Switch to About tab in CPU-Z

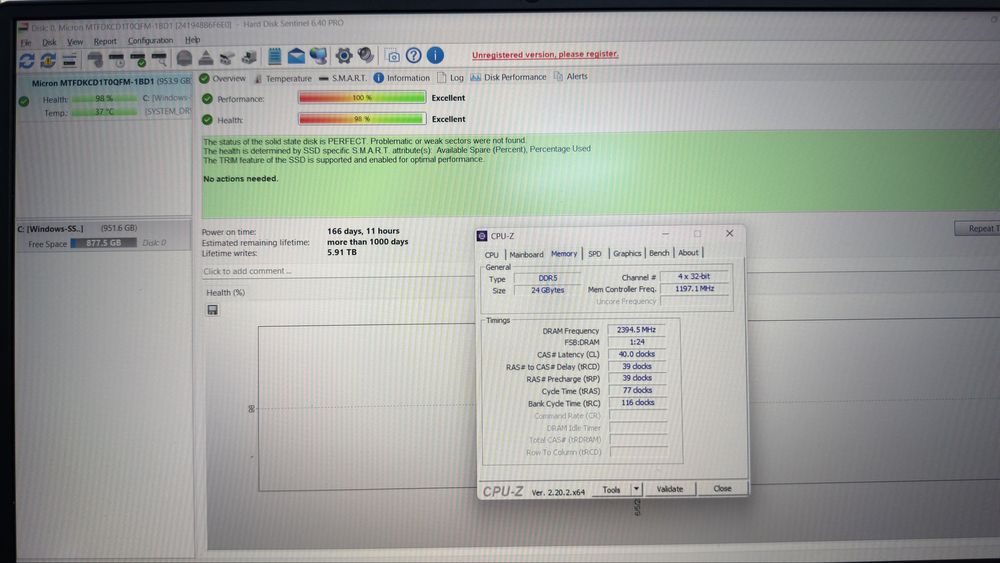click(688, 252)
